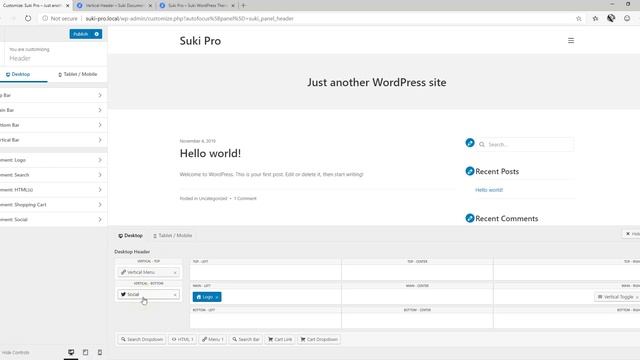Edit Recent Comments widget pencil icon
This screenshot has height=360, width=640.
pos(470,218)
